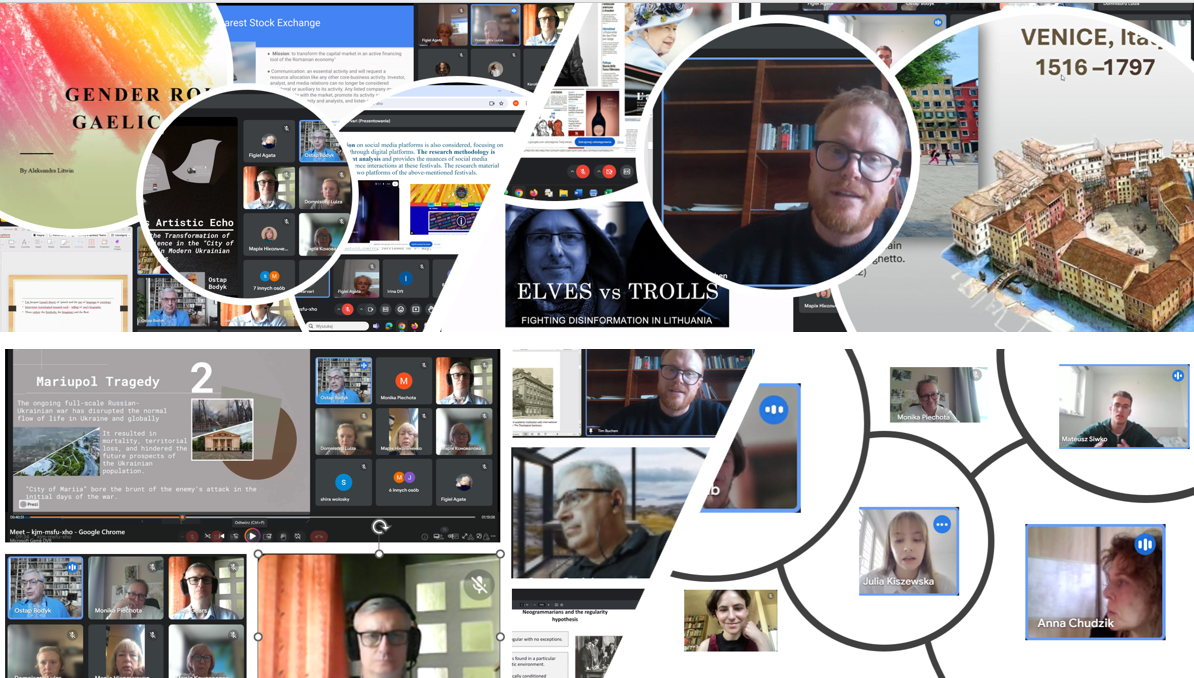Open Firefox icon next to Wyszukaj search
The height and width of the screenshot is (678, 1194).
(x=414, y=326)
